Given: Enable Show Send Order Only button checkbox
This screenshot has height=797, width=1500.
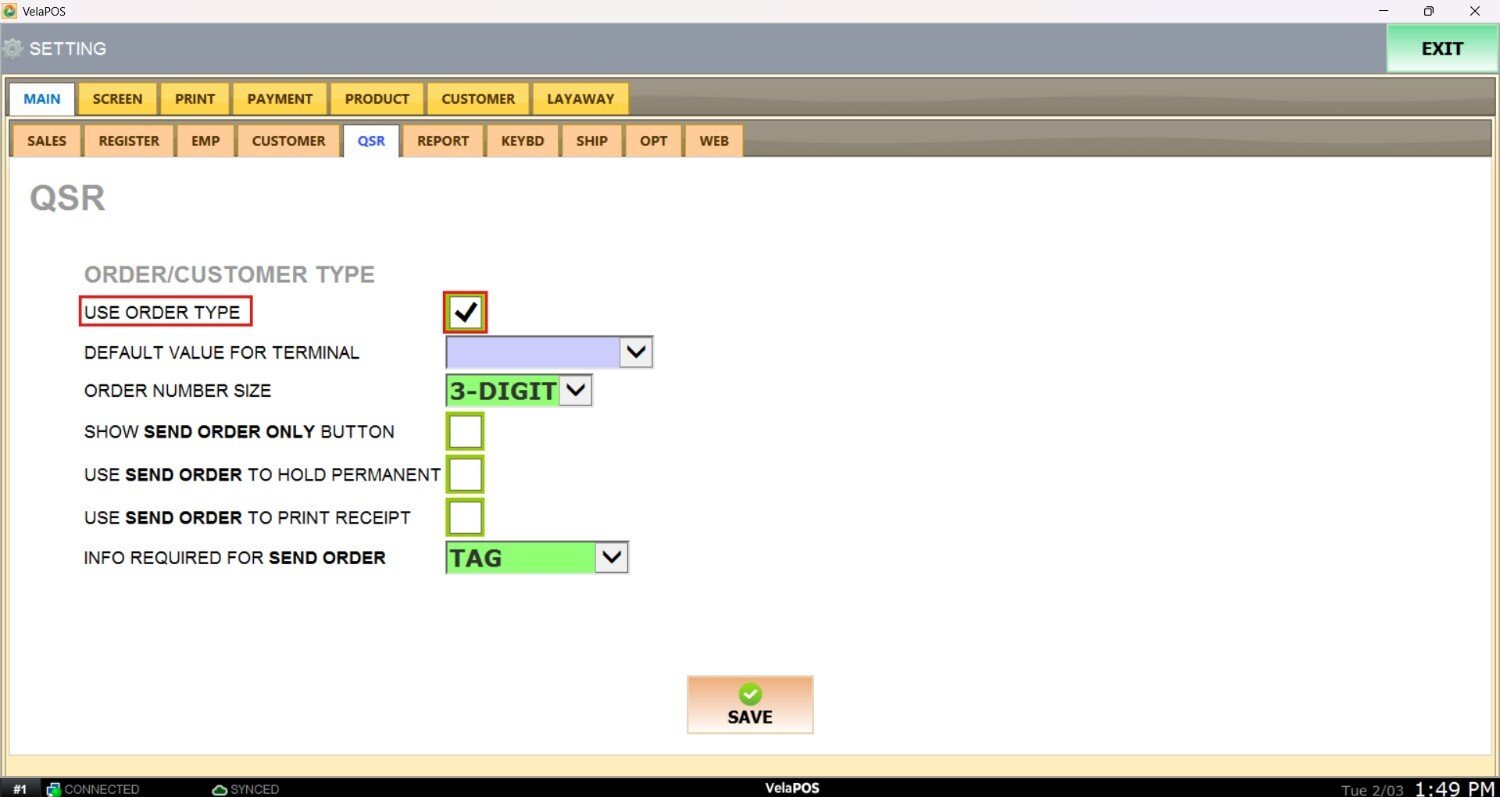Looking at the screenshot, I should pyautogui.click(x=465, y=432).
